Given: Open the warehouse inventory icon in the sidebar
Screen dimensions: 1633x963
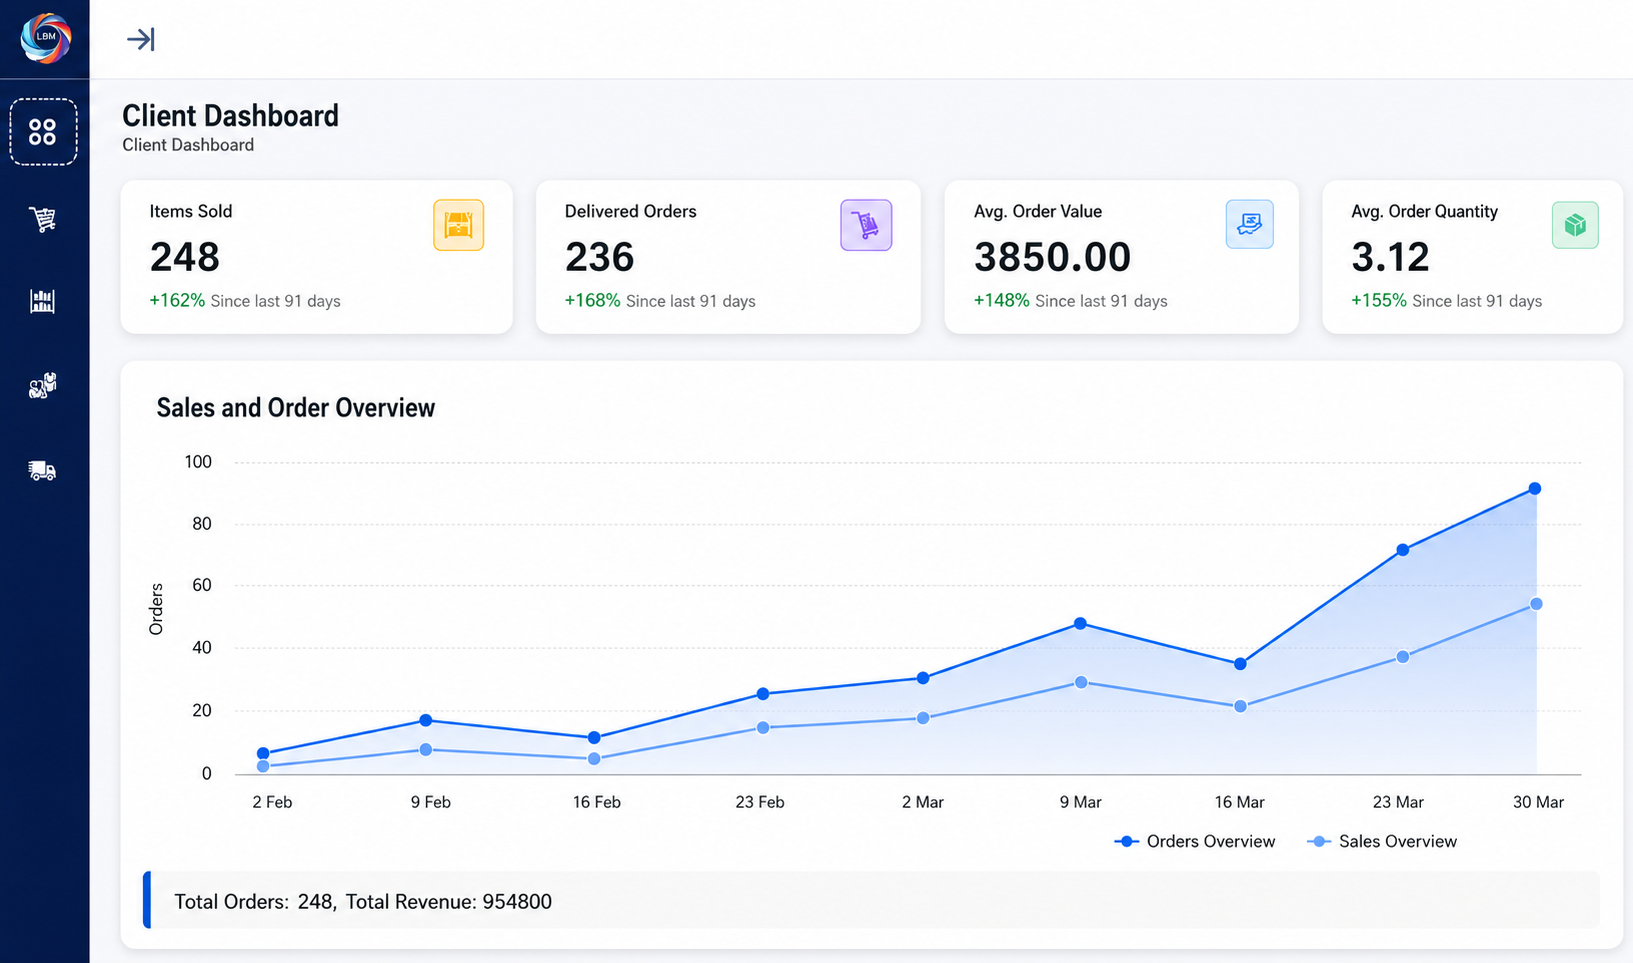Looking at the screenshot, I should (43, 301).
